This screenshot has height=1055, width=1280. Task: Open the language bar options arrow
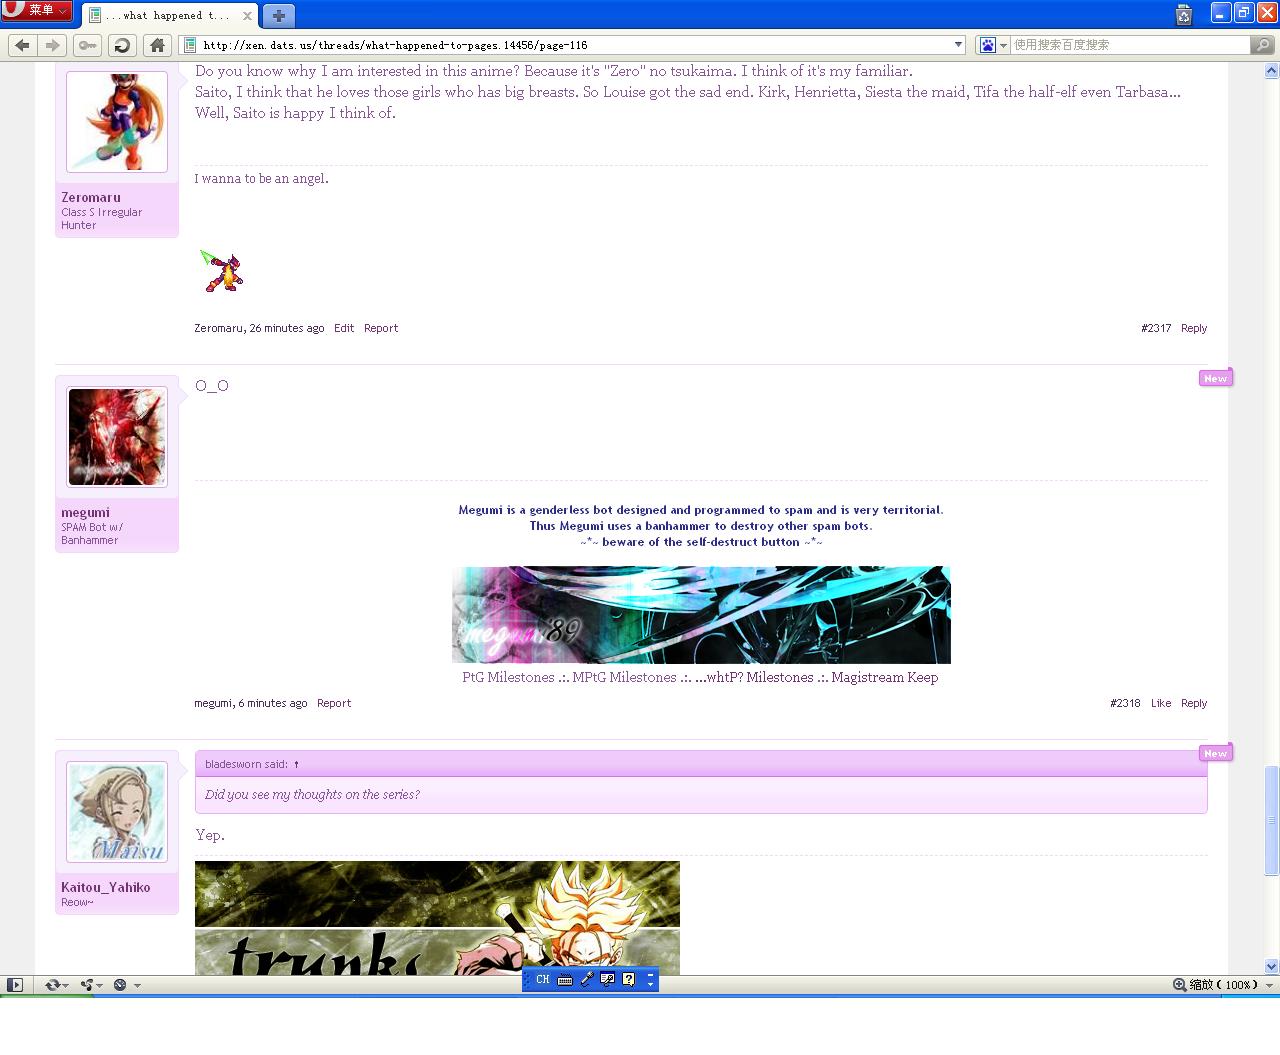click(650, 984)
